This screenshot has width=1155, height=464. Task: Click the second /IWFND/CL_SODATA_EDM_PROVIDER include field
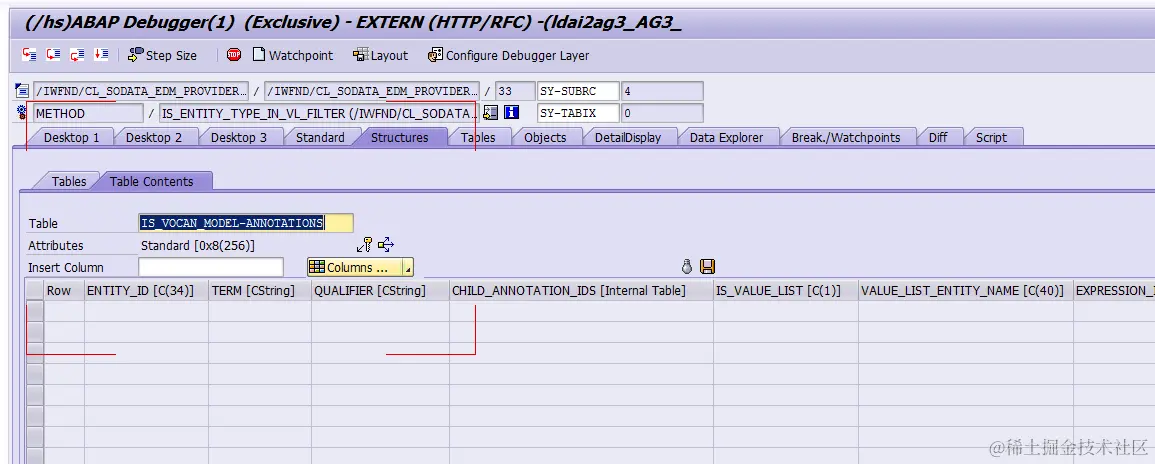coord(371,91)
